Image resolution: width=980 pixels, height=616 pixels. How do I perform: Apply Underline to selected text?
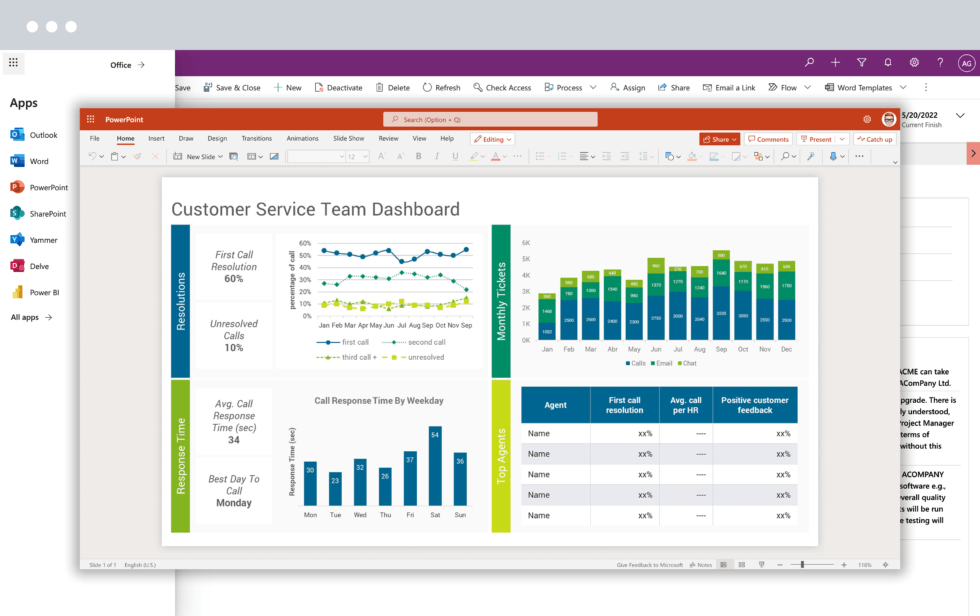pos(455,157)
